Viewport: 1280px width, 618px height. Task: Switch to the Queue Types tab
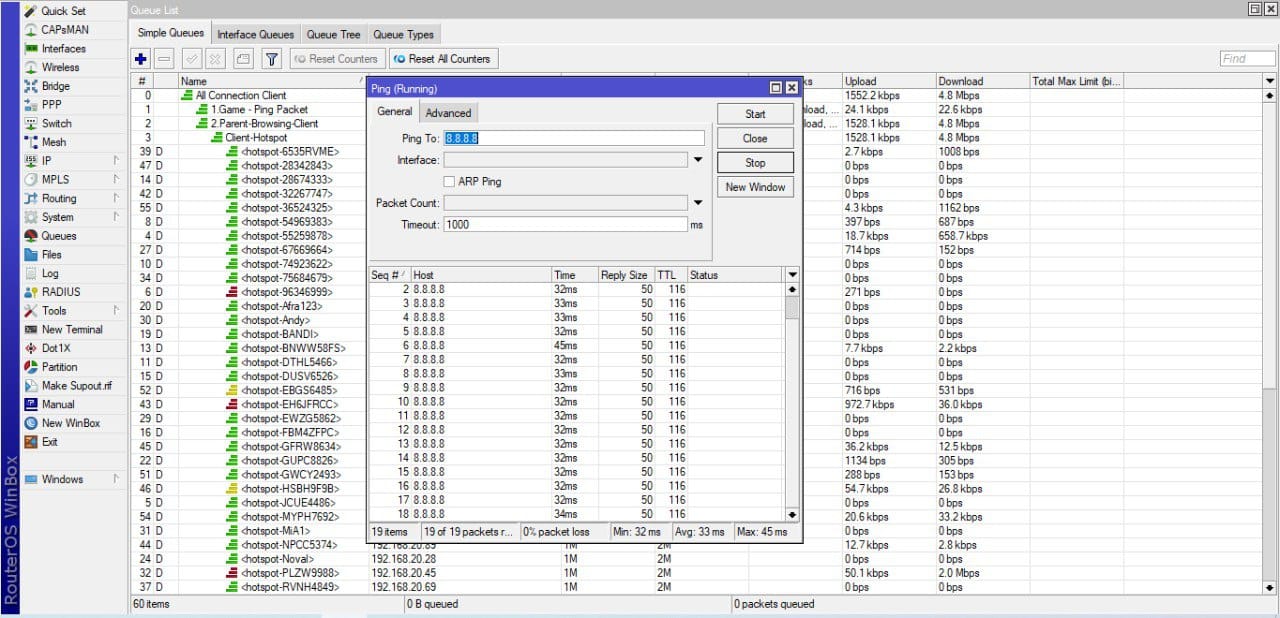[403, 34]
